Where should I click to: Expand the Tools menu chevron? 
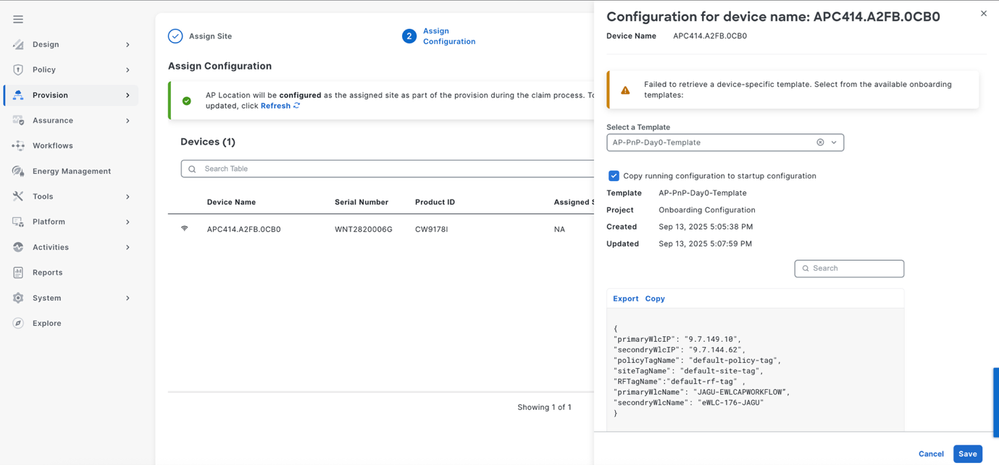127,196
